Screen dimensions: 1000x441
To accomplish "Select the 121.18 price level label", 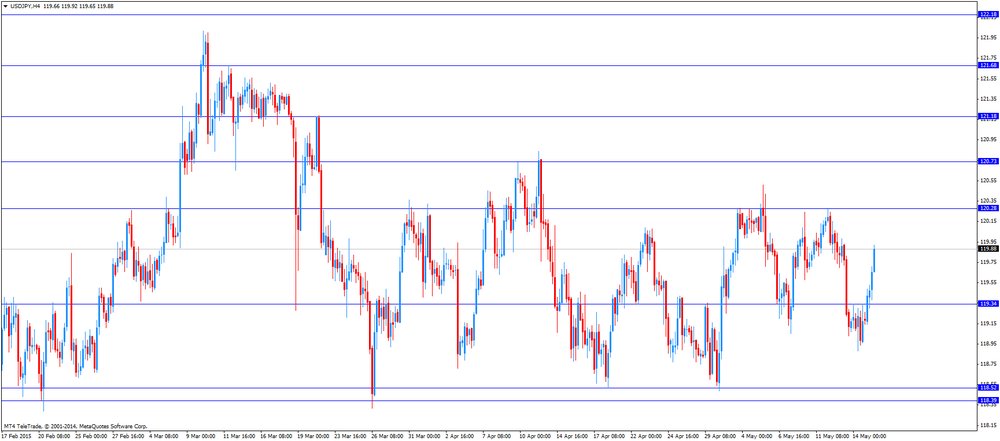I will [988, 116].
